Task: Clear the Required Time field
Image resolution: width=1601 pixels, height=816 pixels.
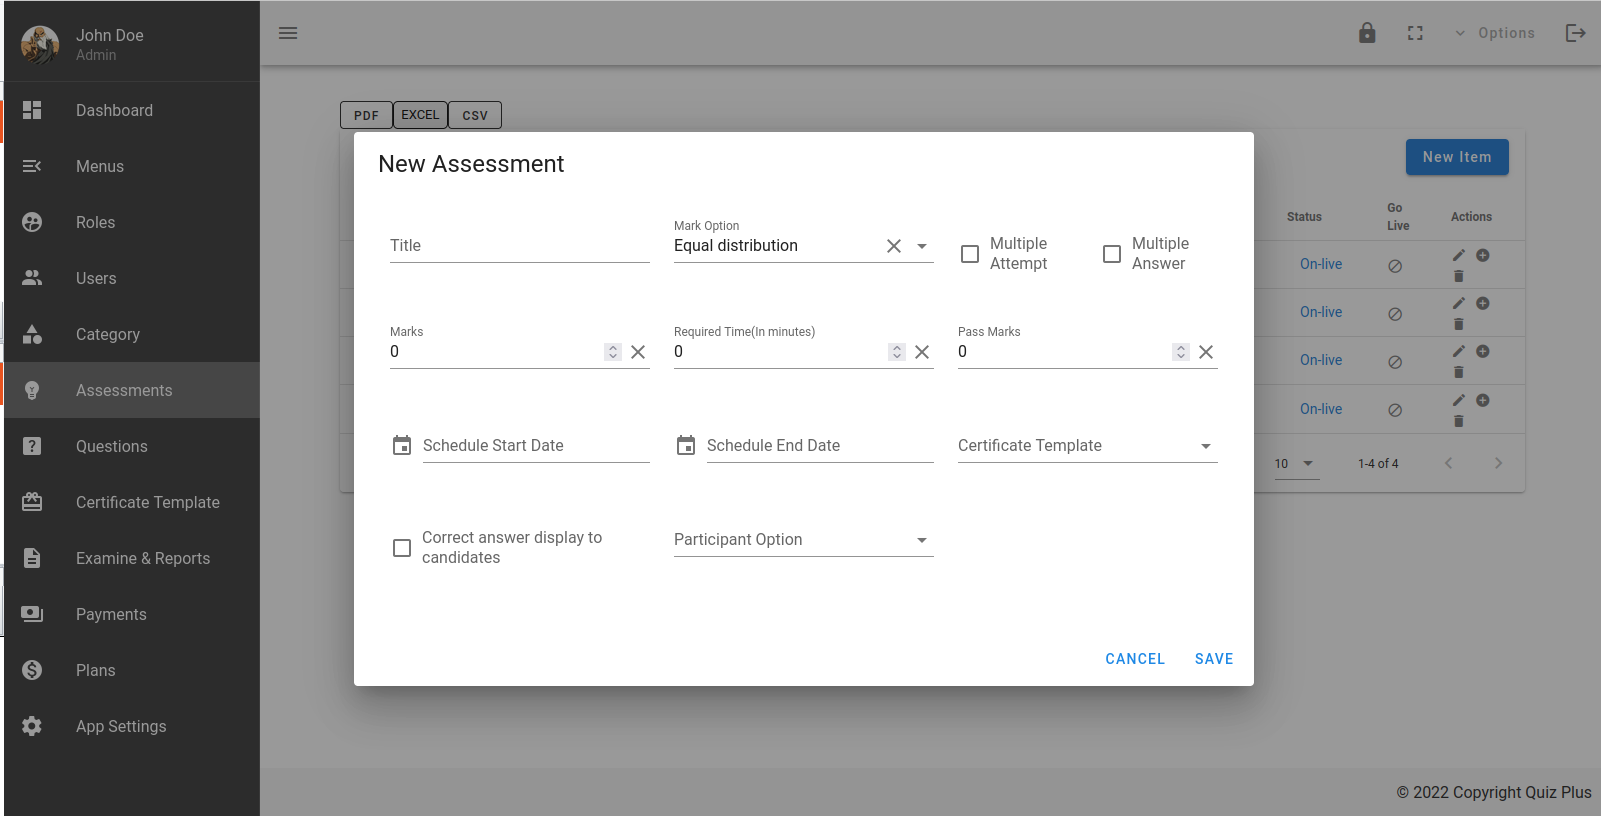Action: (x=922, y=352)
